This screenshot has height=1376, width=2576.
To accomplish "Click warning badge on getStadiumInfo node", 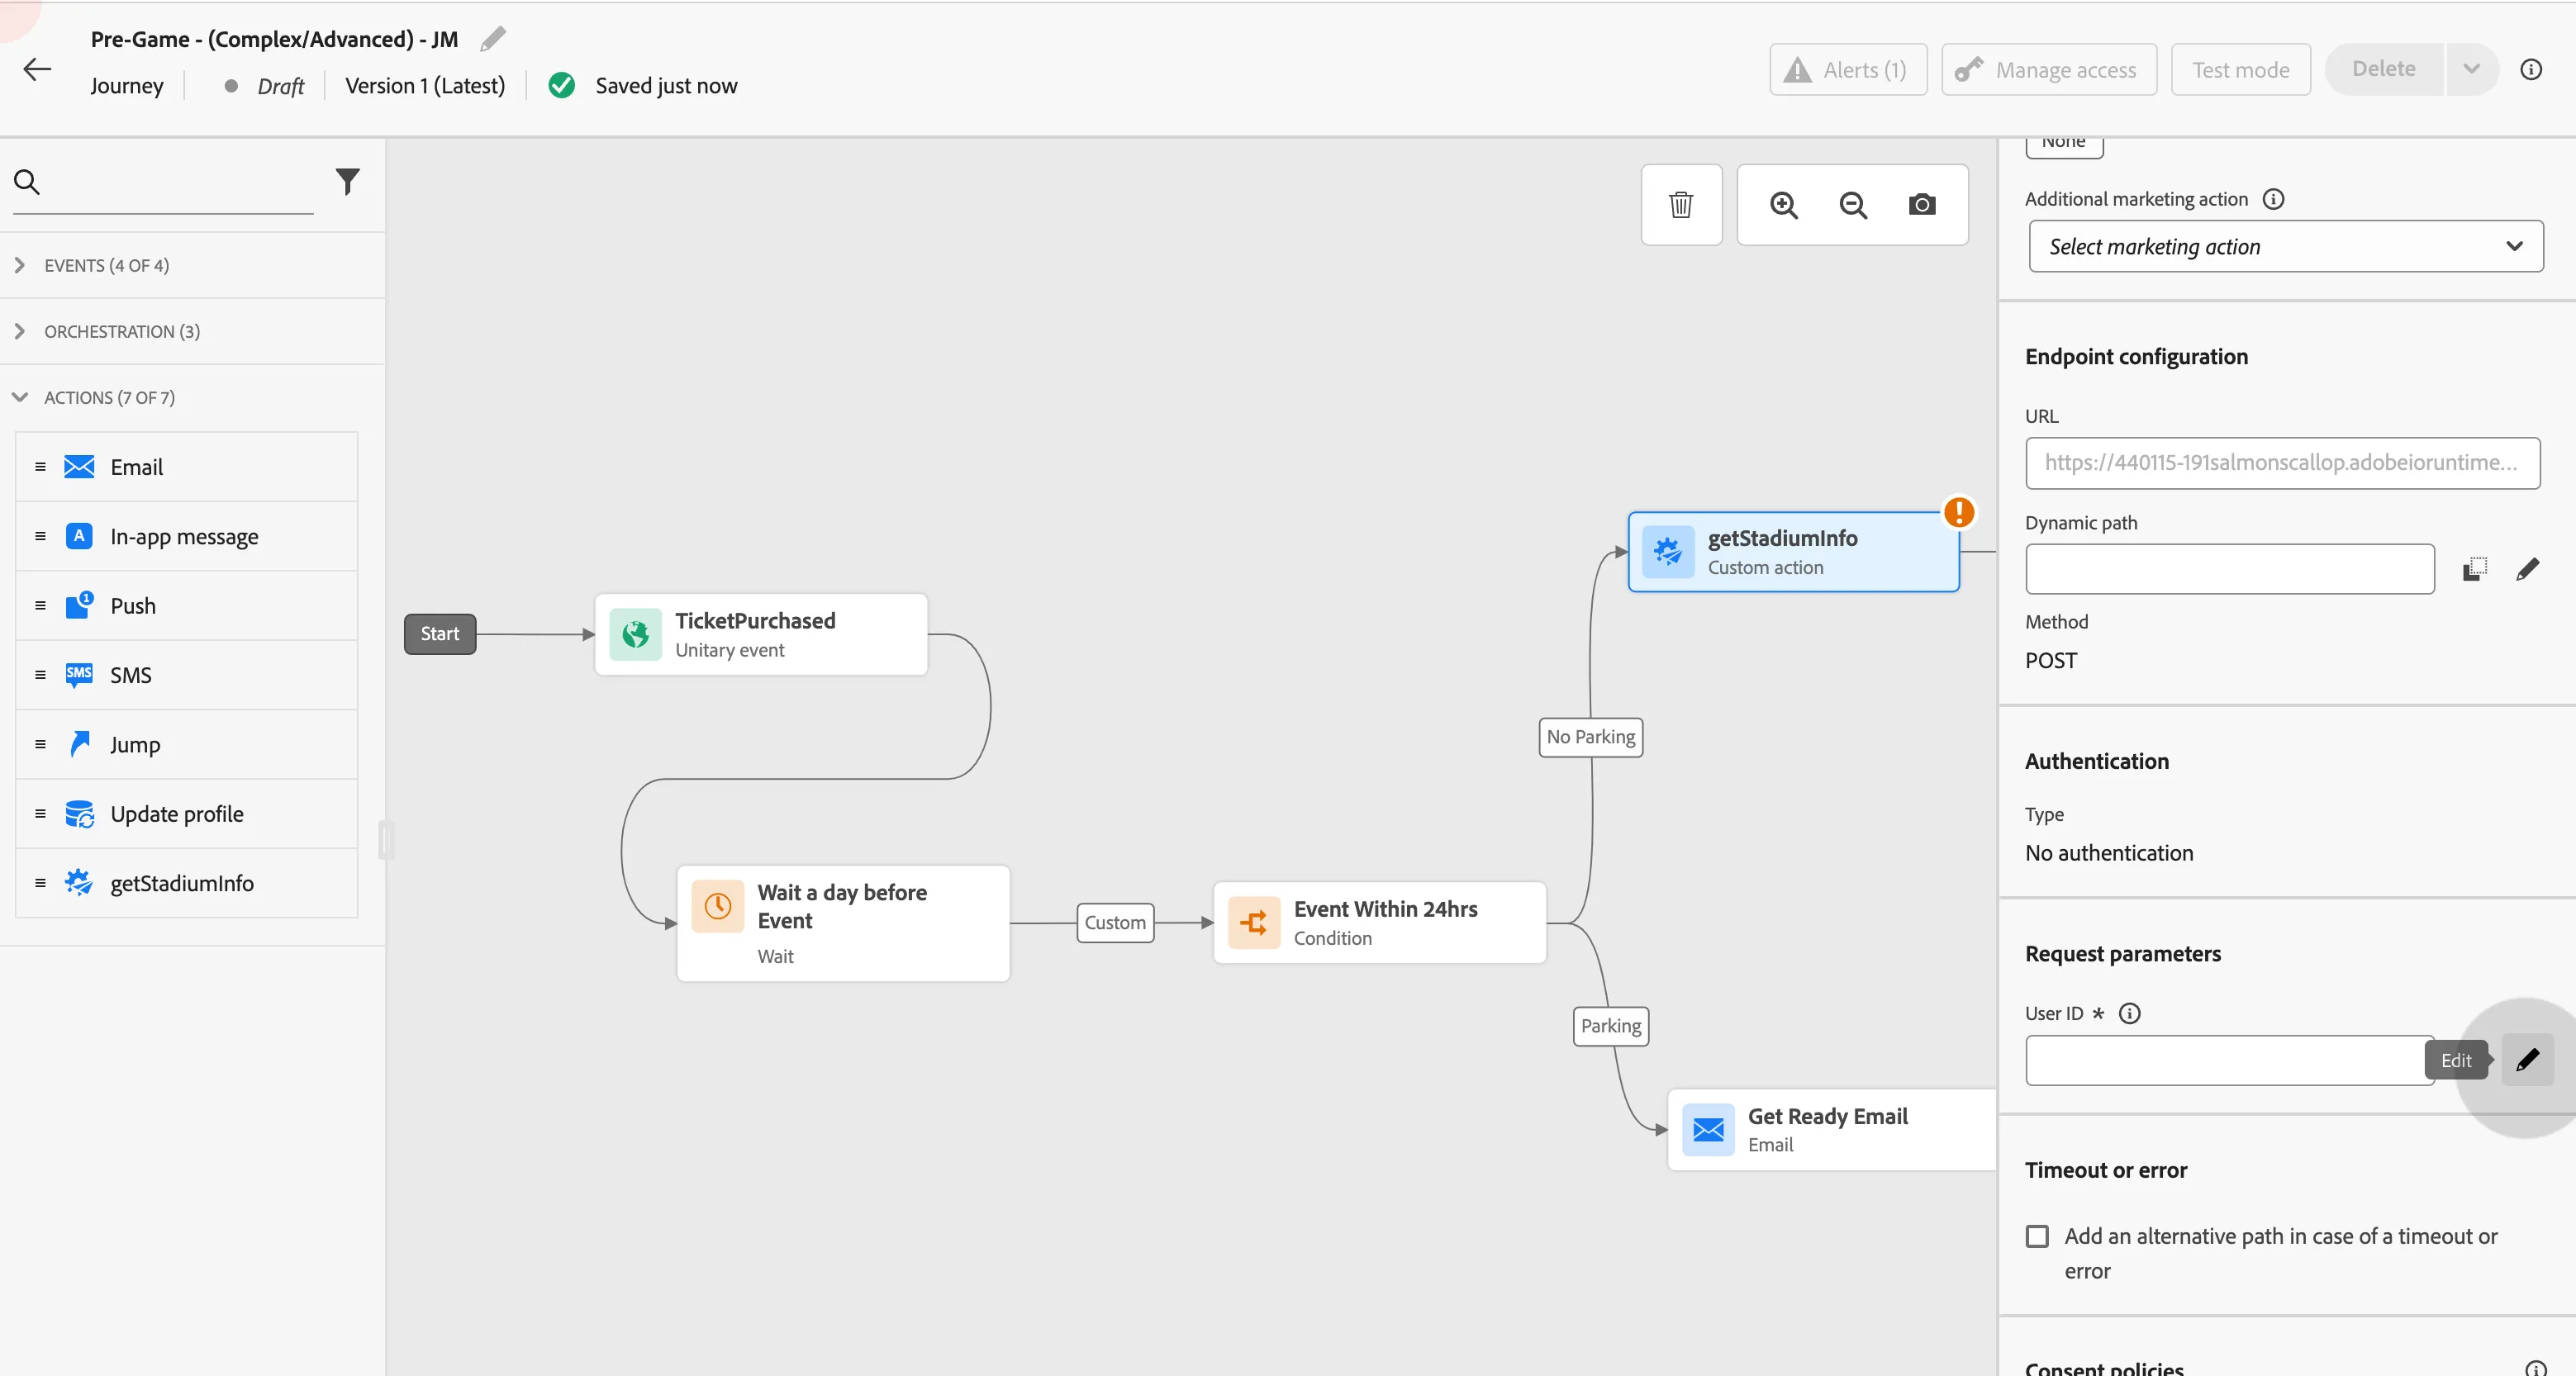I will tap(1958, 513).
